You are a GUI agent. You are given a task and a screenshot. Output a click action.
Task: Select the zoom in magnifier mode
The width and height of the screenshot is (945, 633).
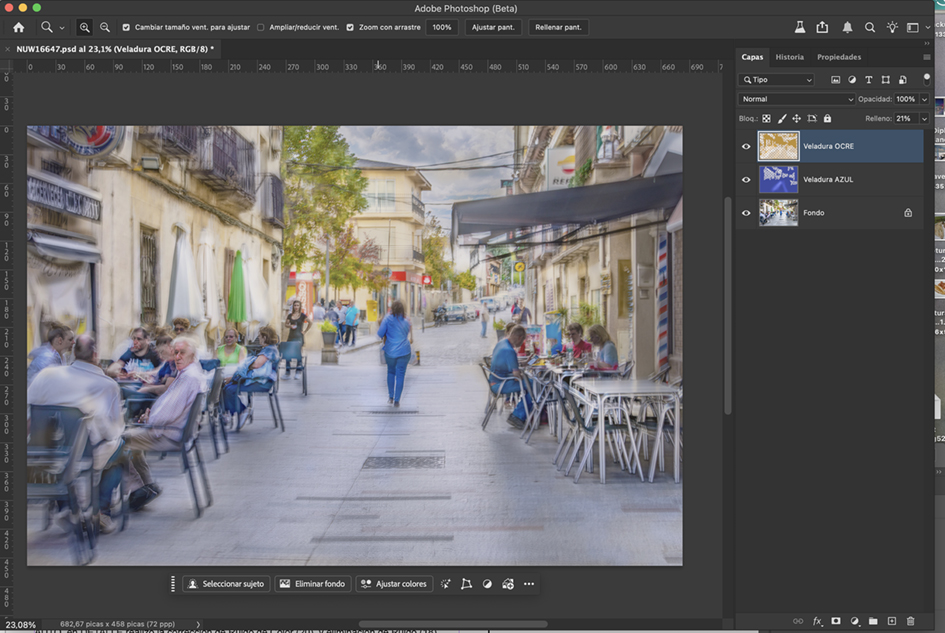(x=84, y=27)
